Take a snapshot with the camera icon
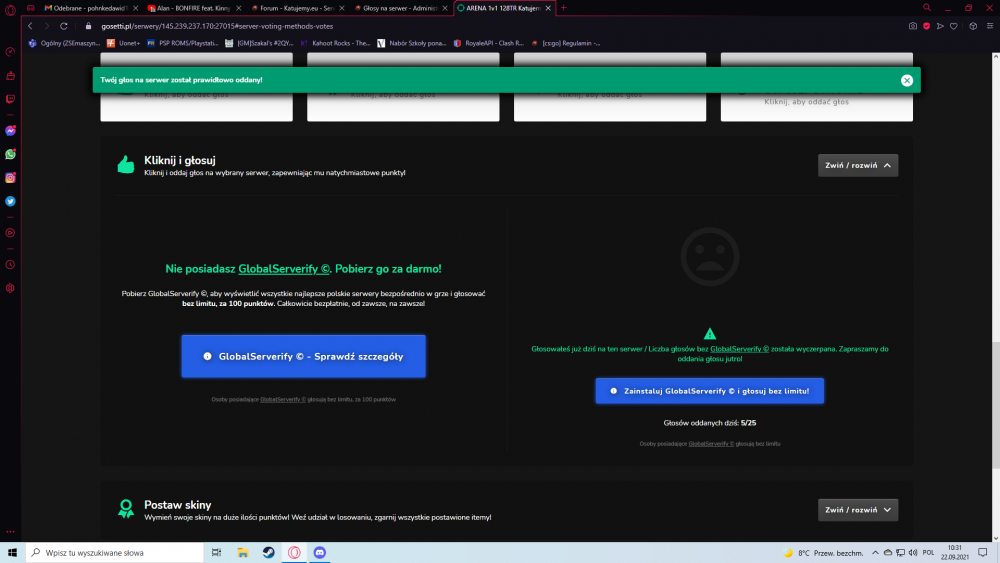The image size is (1000, 563). 913,26
